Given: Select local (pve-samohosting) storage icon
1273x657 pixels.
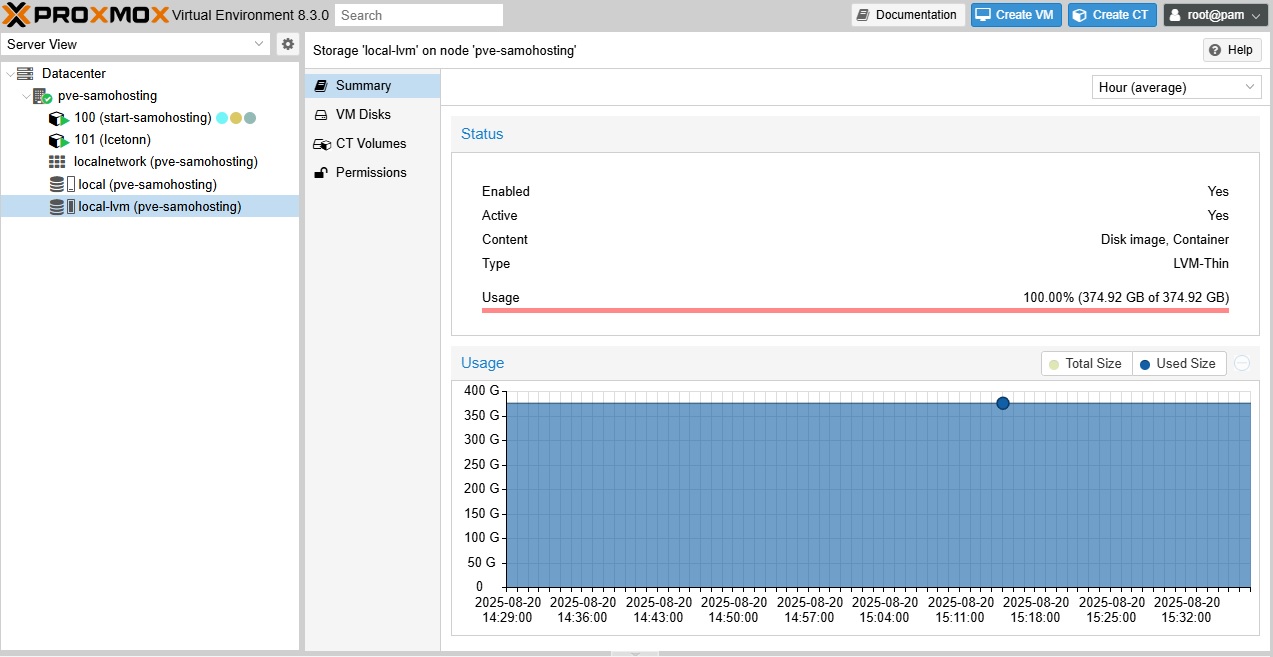Looking at the screenshot, I should (x=57, y=184).
